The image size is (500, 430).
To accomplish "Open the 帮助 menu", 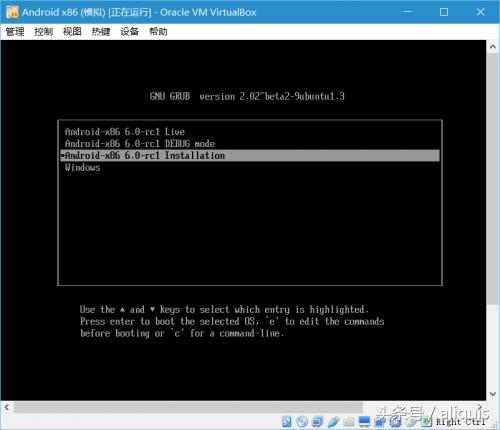I will (158, 32).
